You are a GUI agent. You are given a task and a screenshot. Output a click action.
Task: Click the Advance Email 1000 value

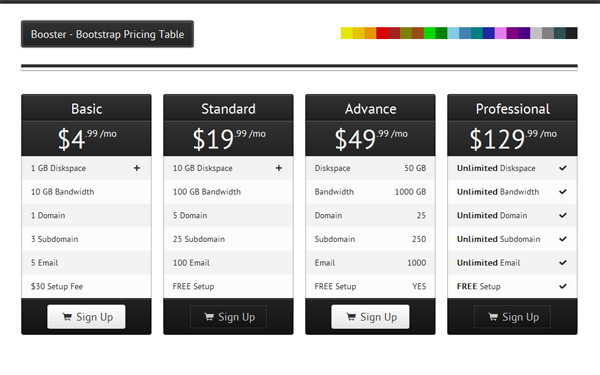(416, 263)
